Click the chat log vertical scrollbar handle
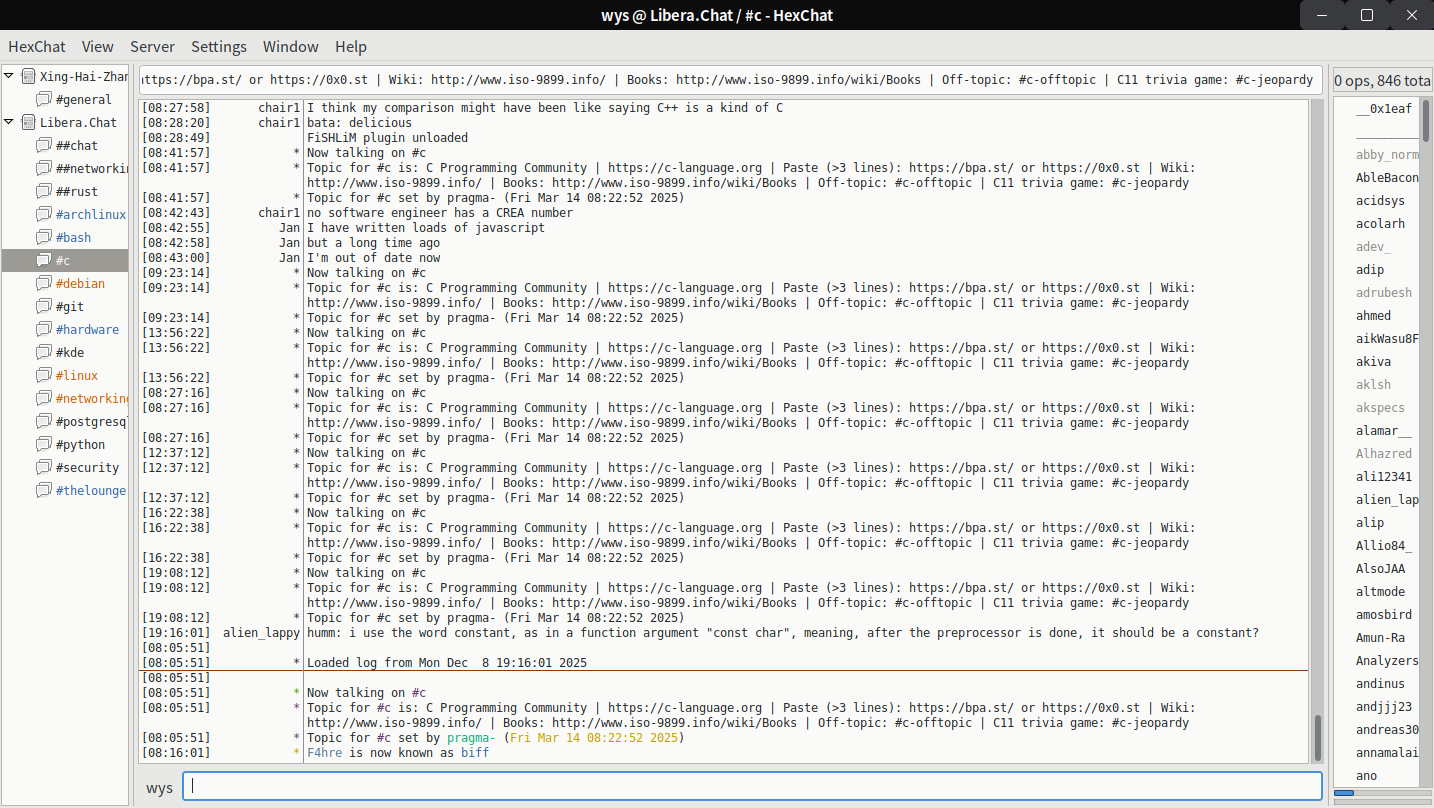The width and height of the screenshot is (1434, 808). click(x=1317, y=737)
